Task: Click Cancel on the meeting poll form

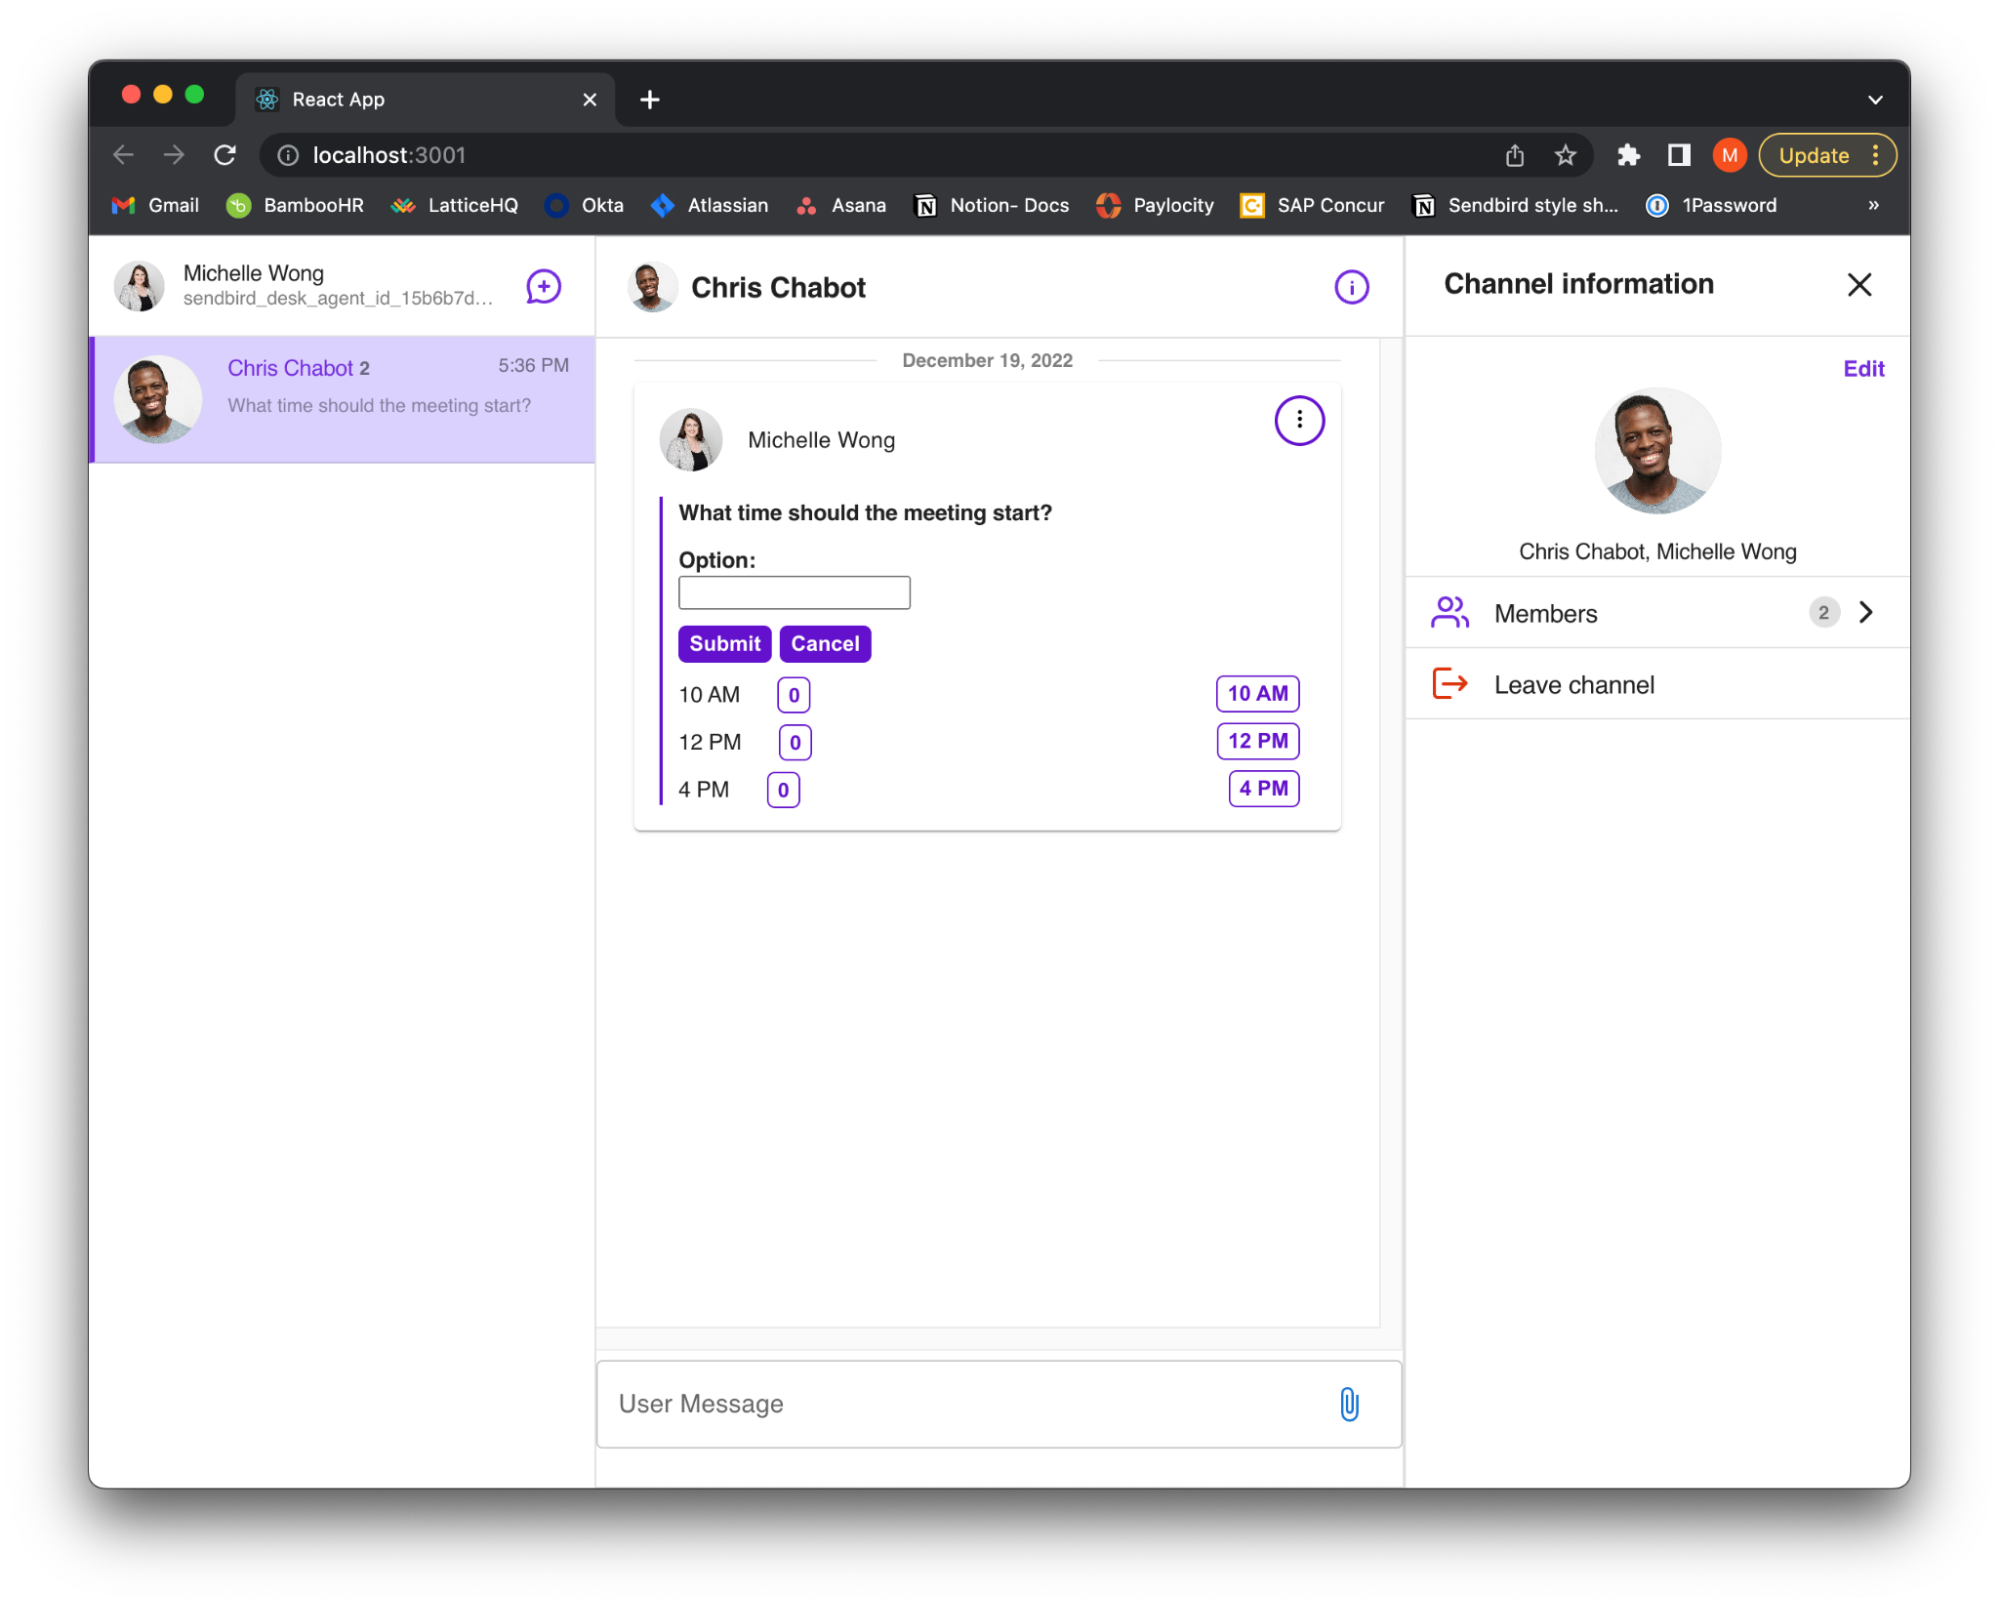Action: coord(826,644)
